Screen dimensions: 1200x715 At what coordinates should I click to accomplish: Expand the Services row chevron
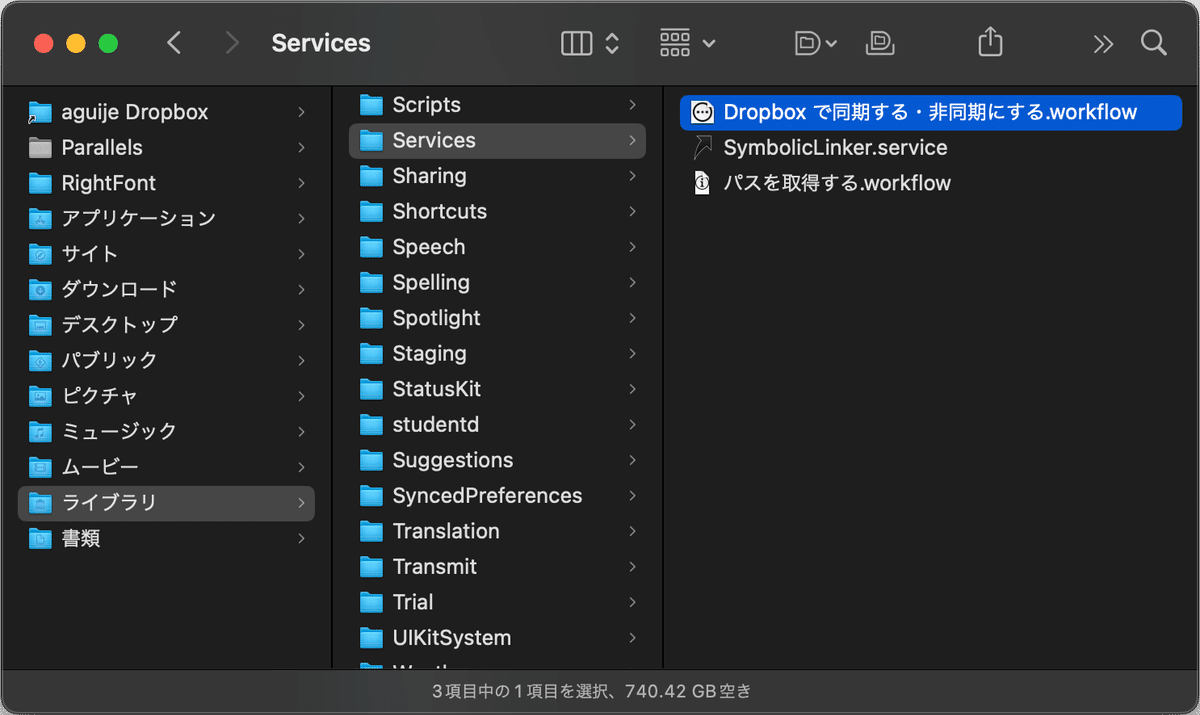click(x=632, y=141)
